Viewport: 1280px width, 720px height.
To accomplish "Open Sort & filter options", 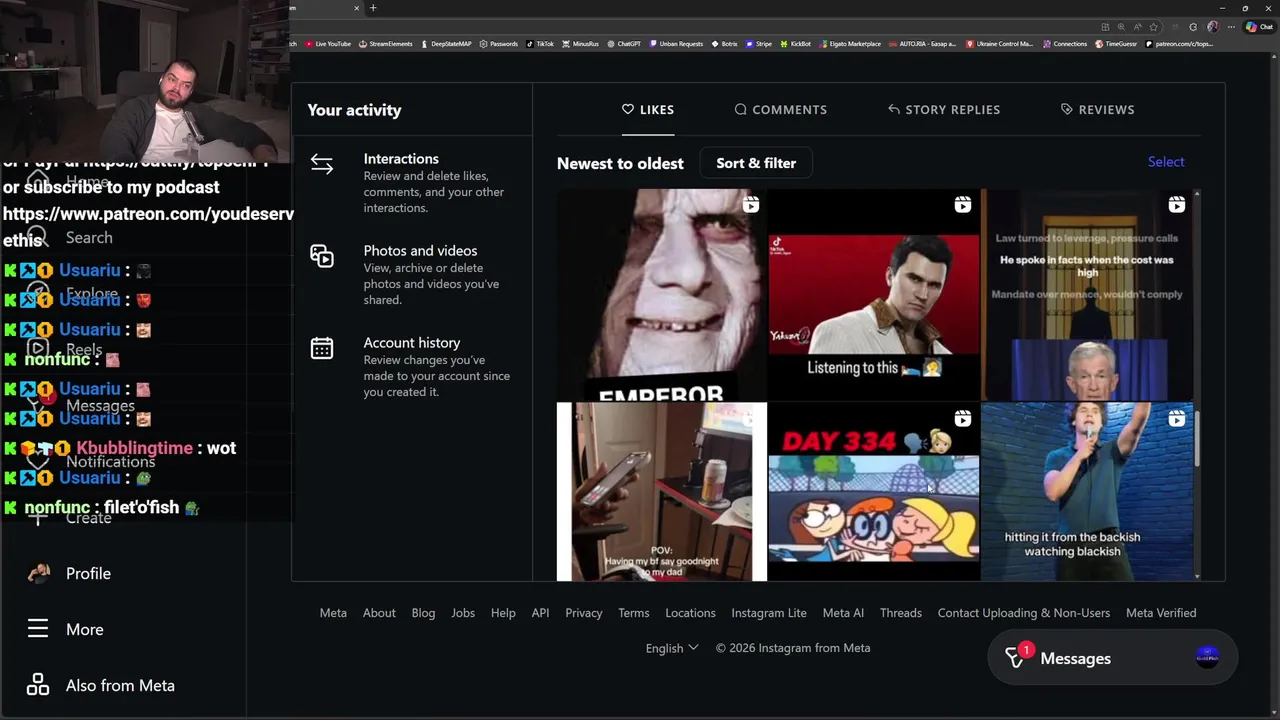I will pyautogui.click(x=756, y=163).
